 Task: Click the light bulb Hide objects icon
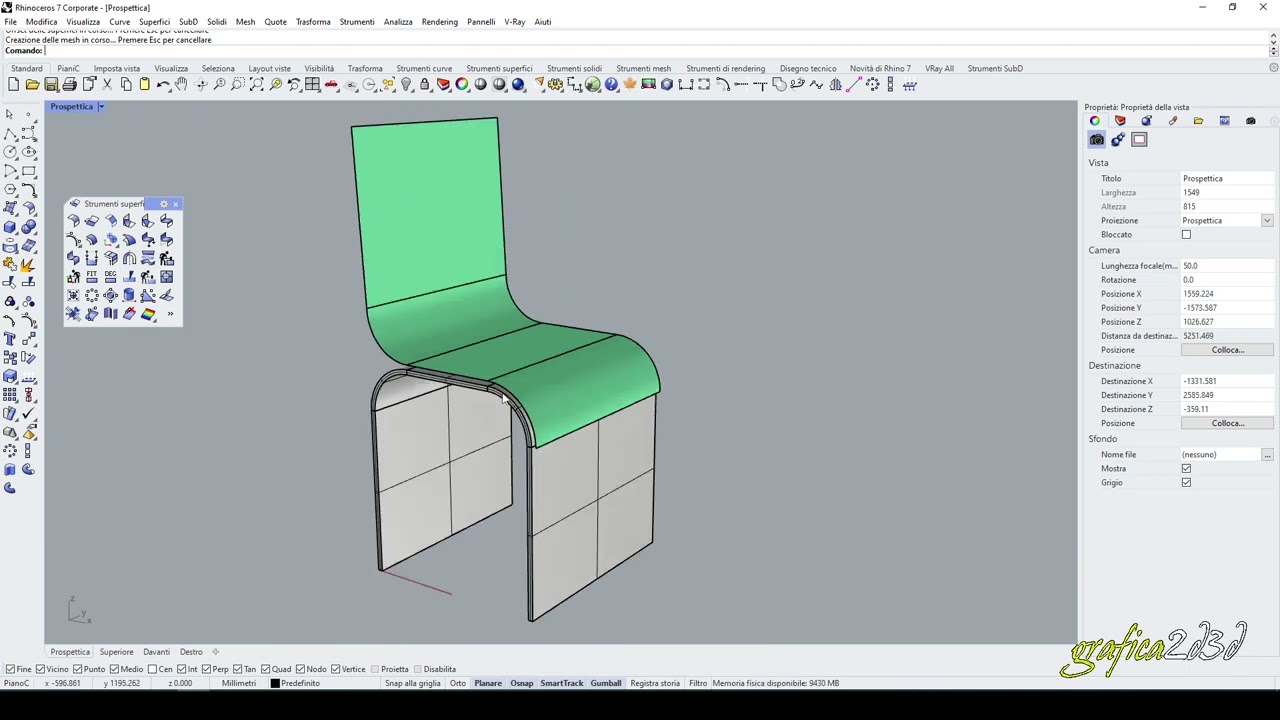pos(406,85)
